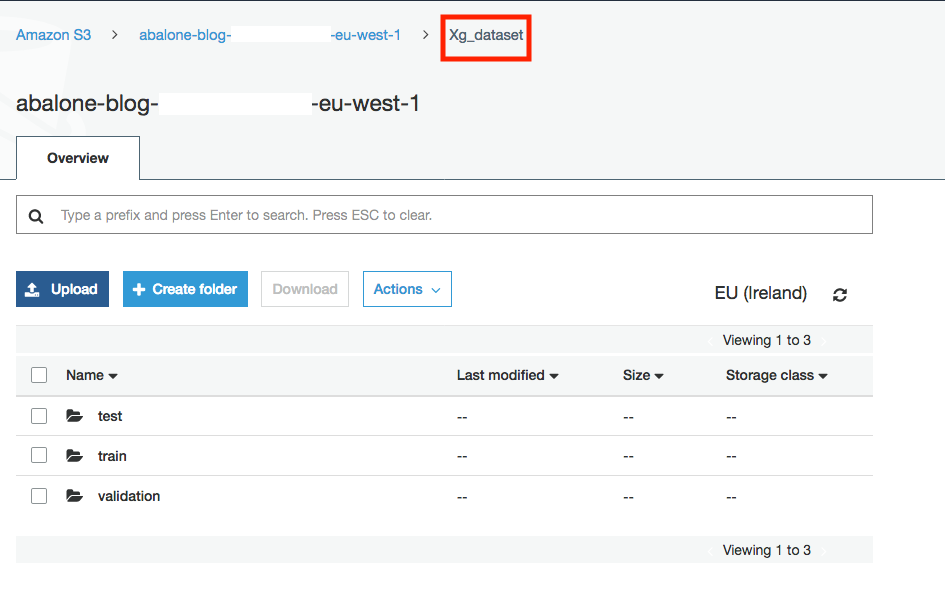945x613 pixels.
Task: Click the previous page arrow above the table
Action: pos(710,341)
